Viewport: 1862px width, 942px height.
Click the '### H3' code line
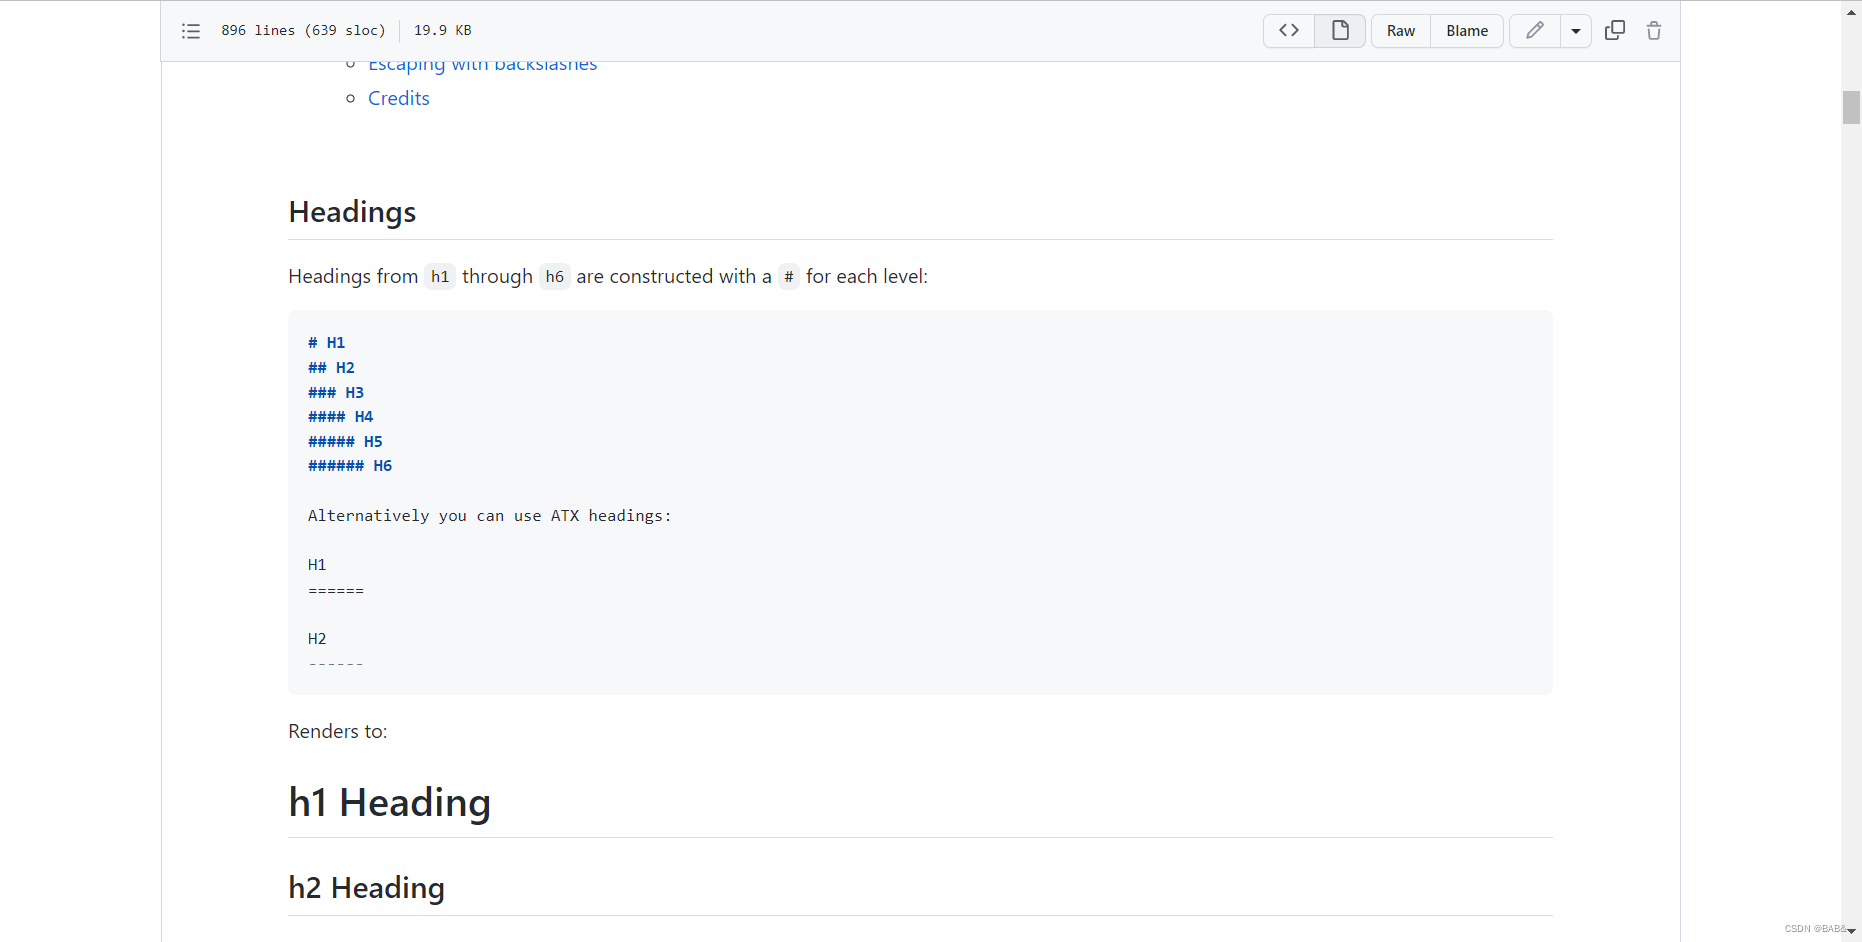(x=336, y=393)
